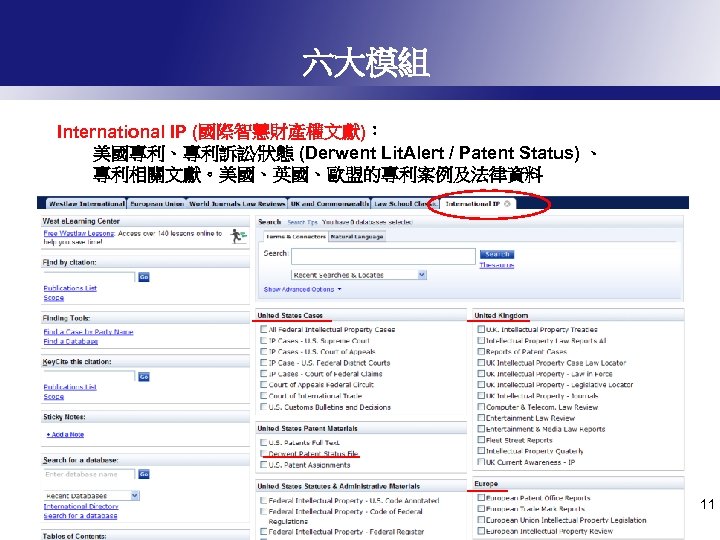Check Fleet Street Reports
This screenshot has height=540, width=720.
coord(481,440)
